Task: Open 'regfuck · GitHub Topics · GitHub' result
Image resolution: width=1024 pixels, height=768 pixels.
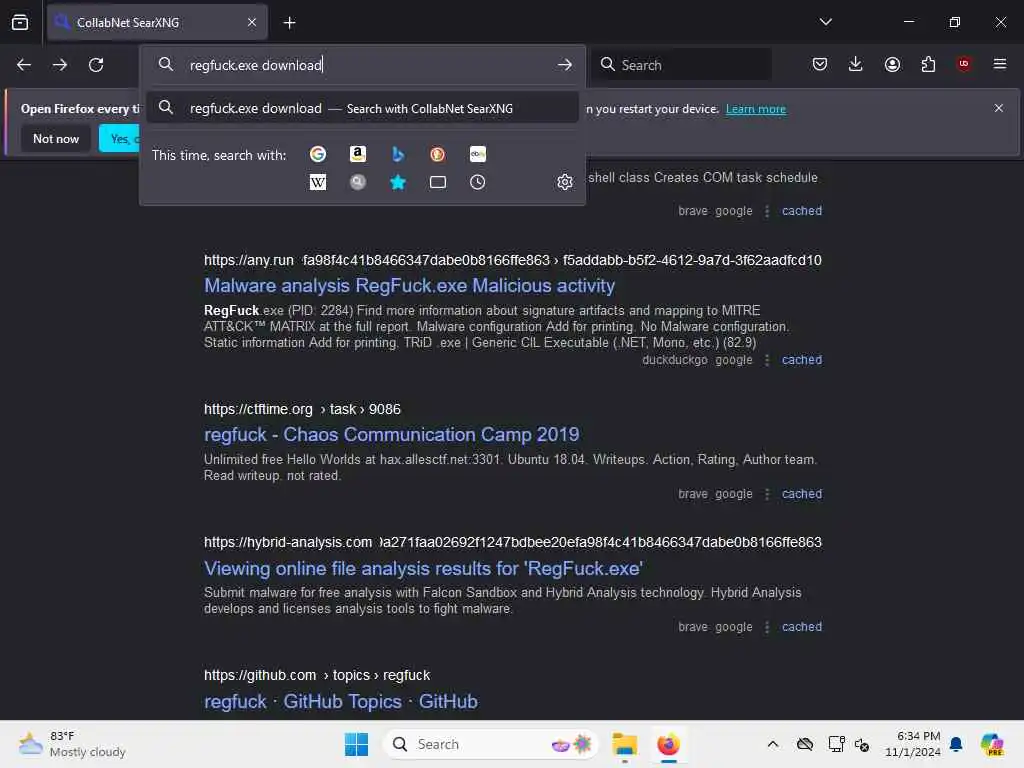Action: [x=341, y=701]
